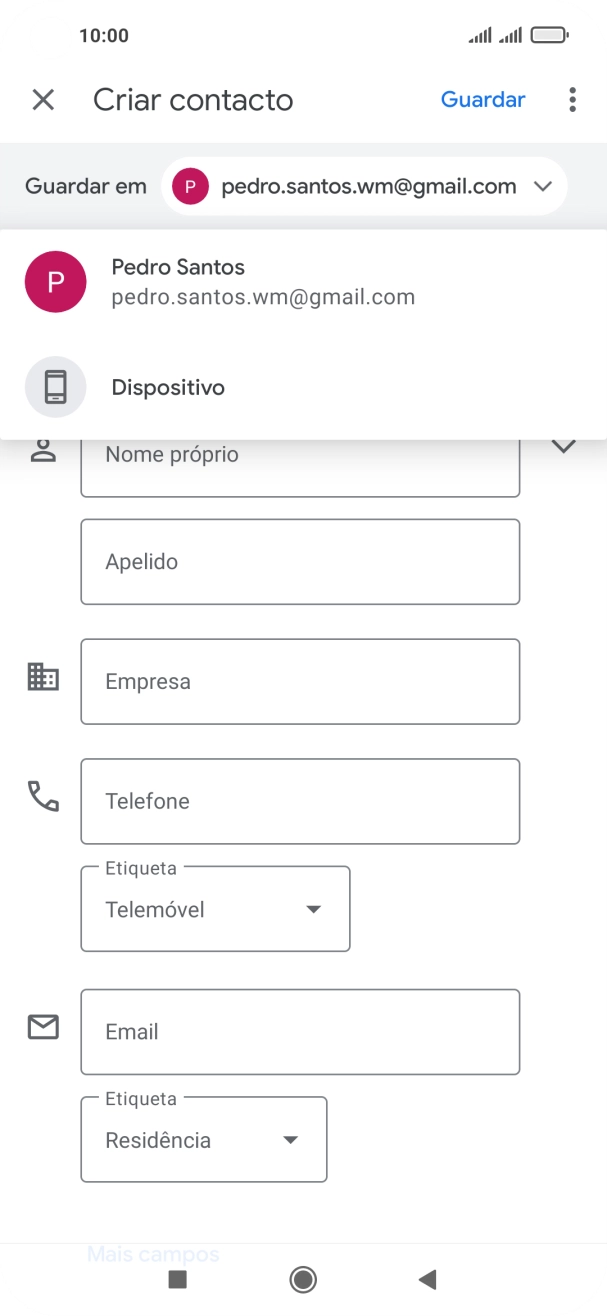The width and height of the screenshot is (607, 1316).
Task: Click the email envelope icon
Action: click(x=42, y=1026)
